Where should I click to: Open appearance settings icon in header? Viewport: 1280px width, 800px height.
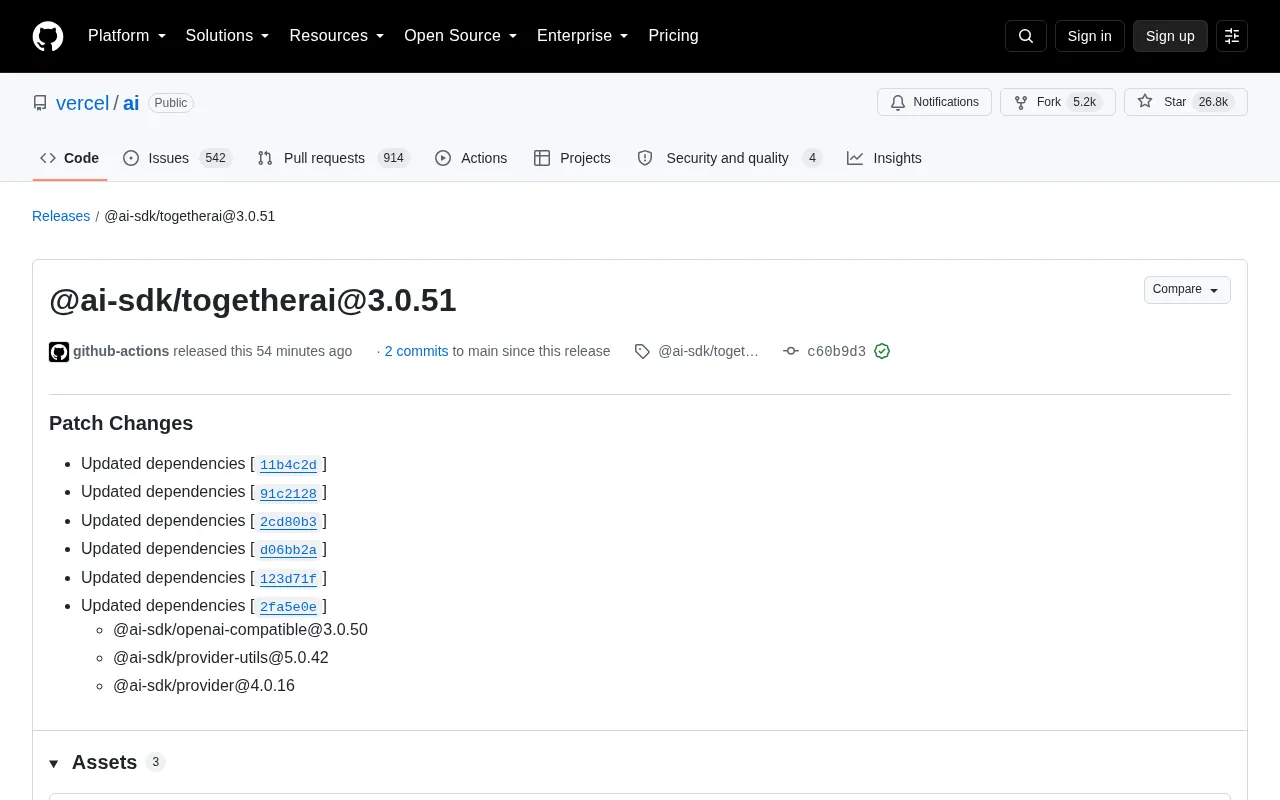coord(1232,36)
